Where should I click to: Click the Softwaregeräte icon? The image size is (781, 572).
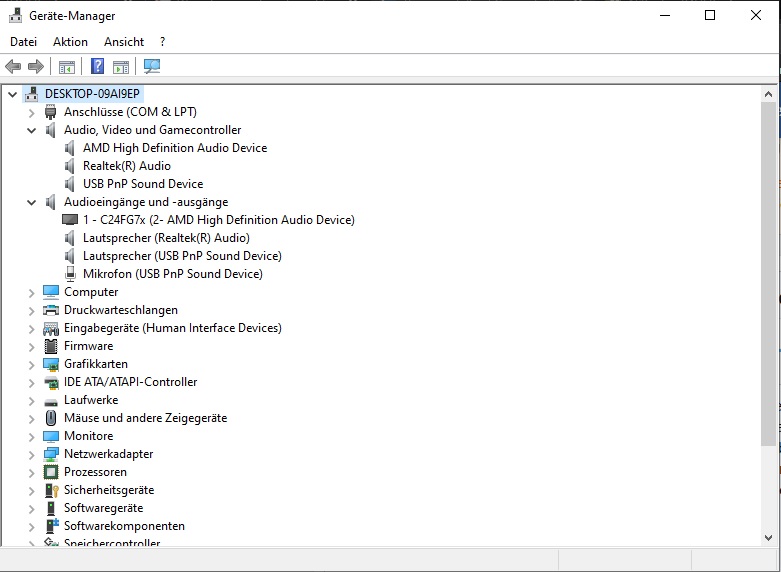(x=51, y=508)
